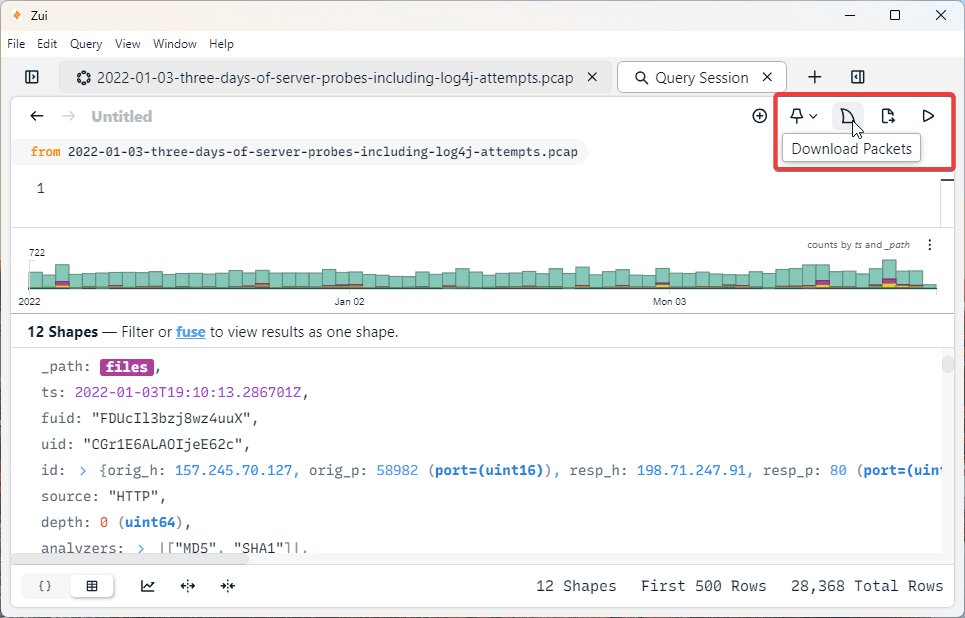The image size is (965, 618).
Task: Open the View menu
Action: point(127,44)
